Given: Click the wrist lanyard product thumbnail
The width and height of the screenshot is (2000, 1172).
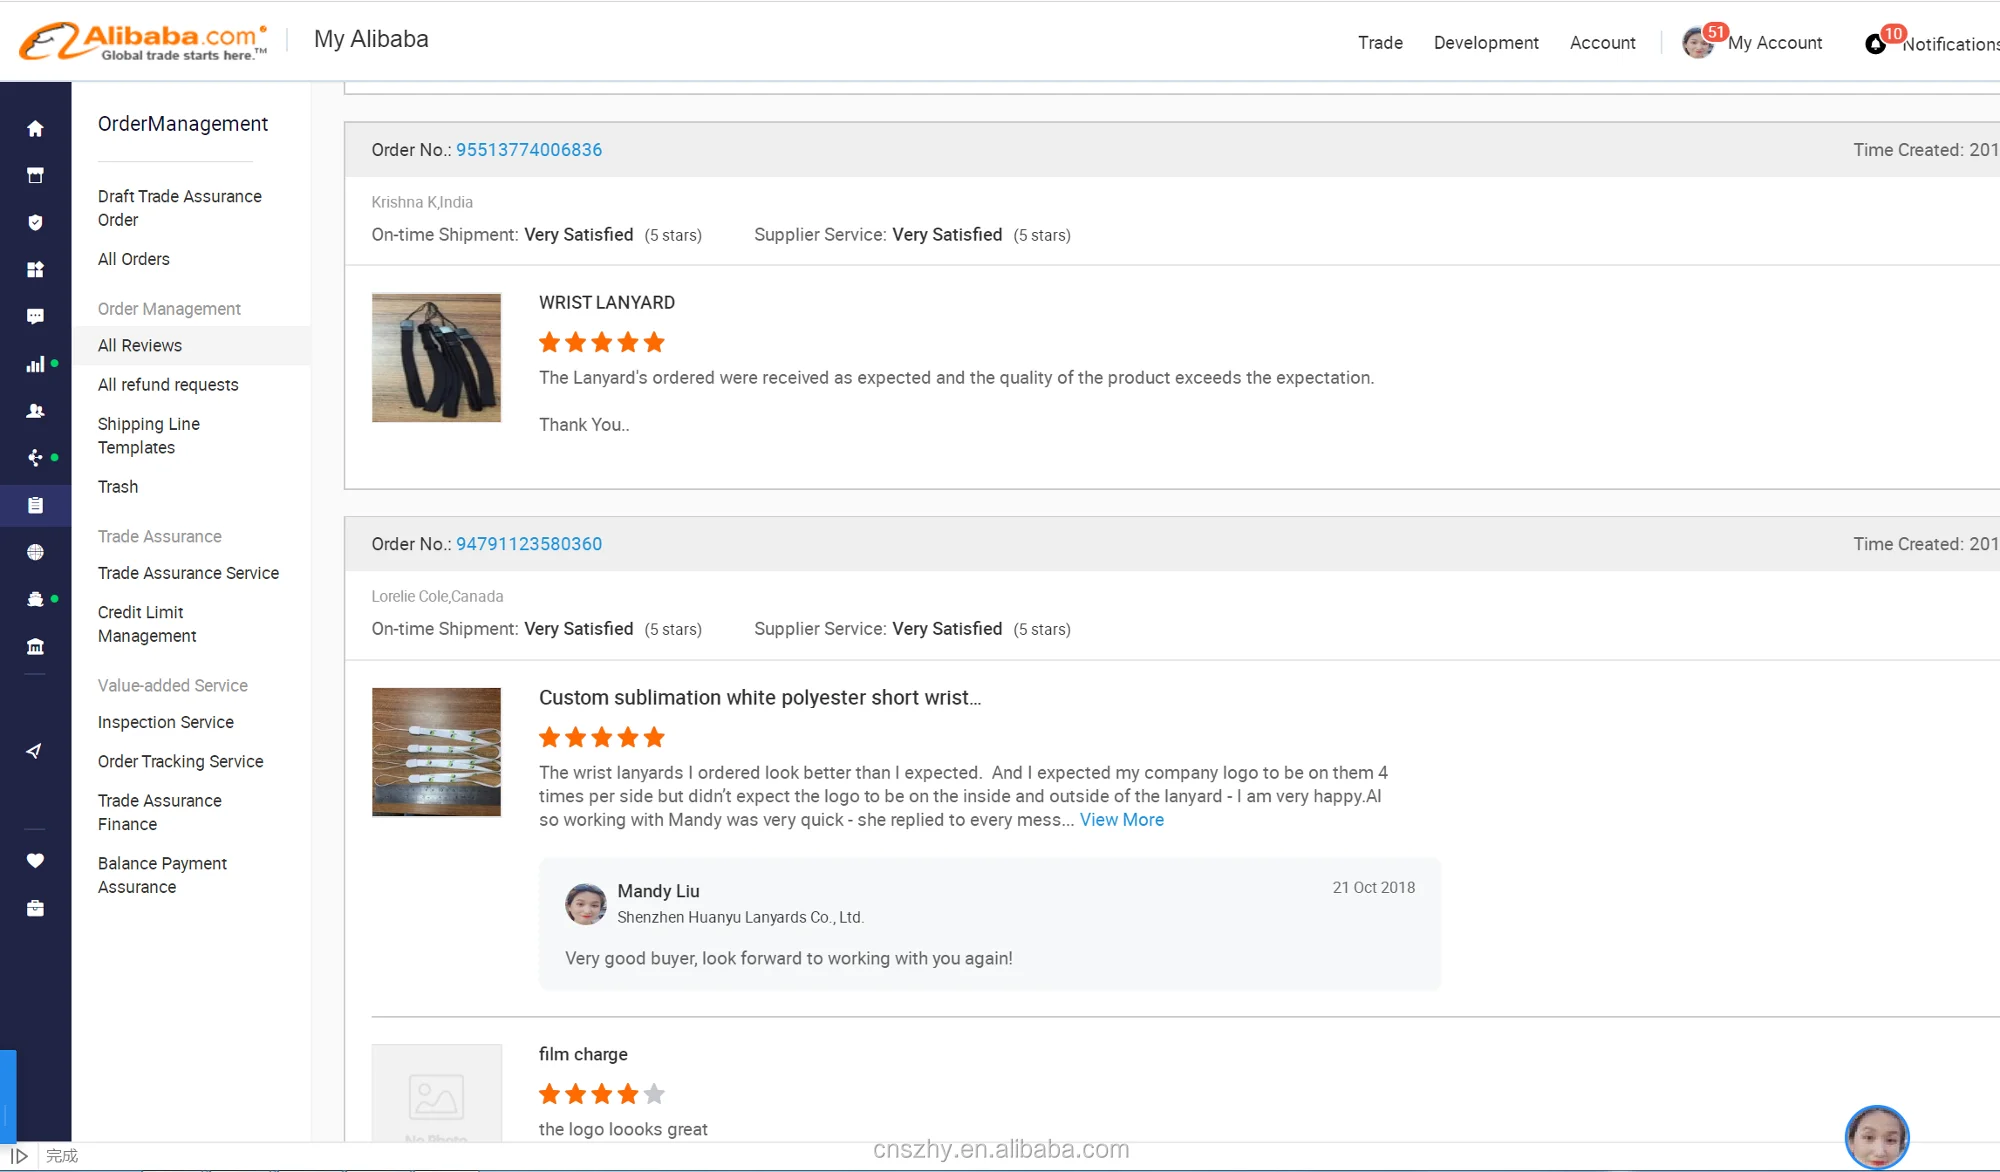Looking at the screenshot, I should pos(436,357).
